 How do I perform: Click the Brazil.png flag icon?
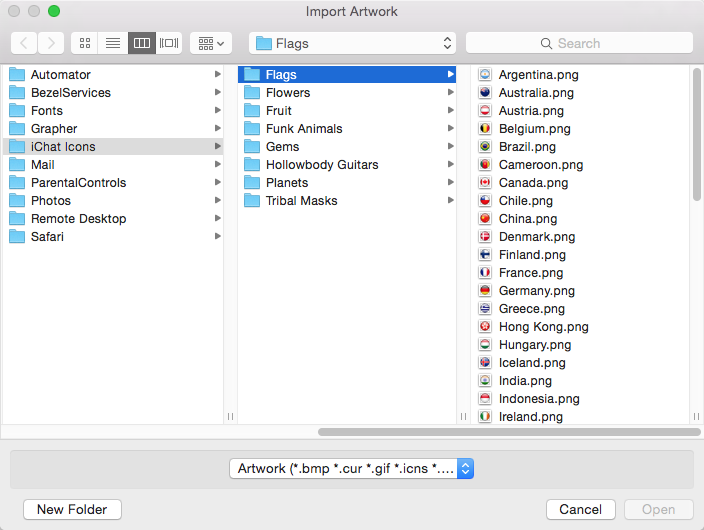[x=485, y=146]
